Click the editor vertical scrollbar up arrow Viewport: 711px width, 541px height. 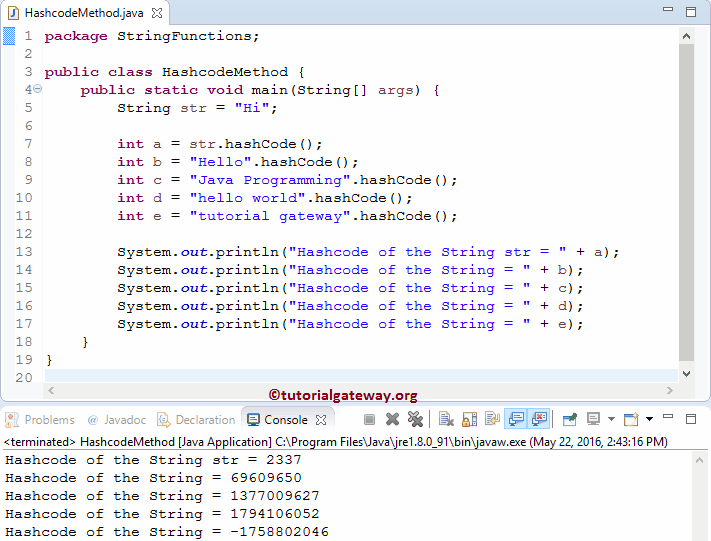click(687, 36)
